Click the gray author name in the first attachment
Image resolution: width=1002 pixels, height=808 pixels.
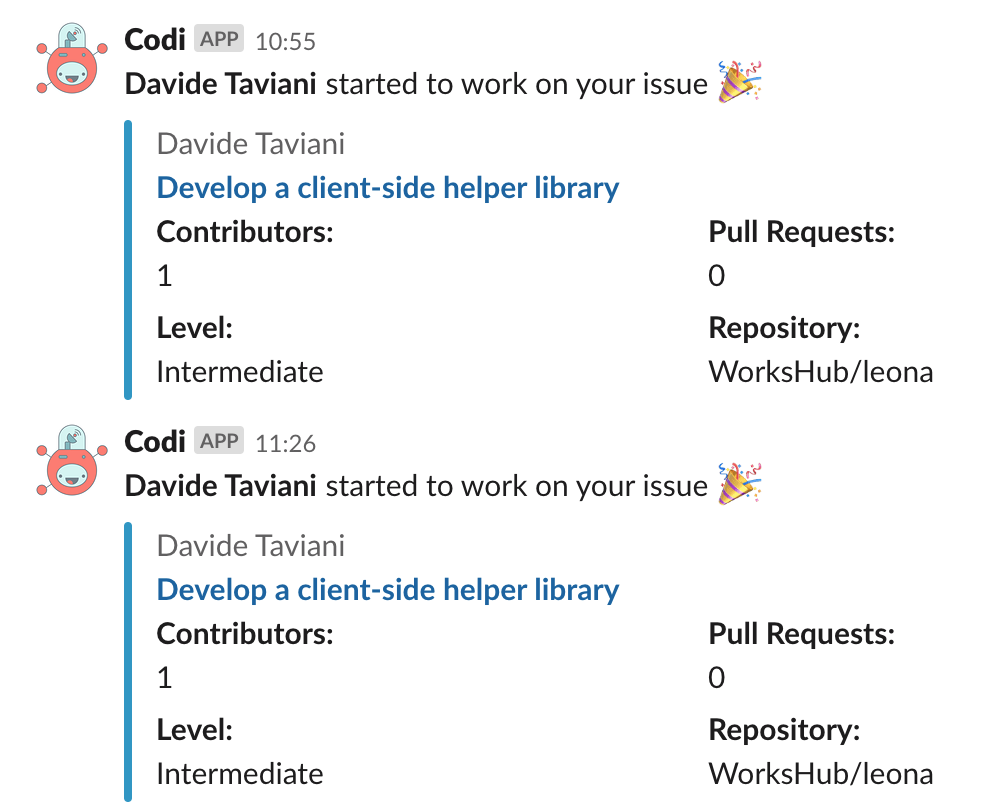tap(251, 144)
